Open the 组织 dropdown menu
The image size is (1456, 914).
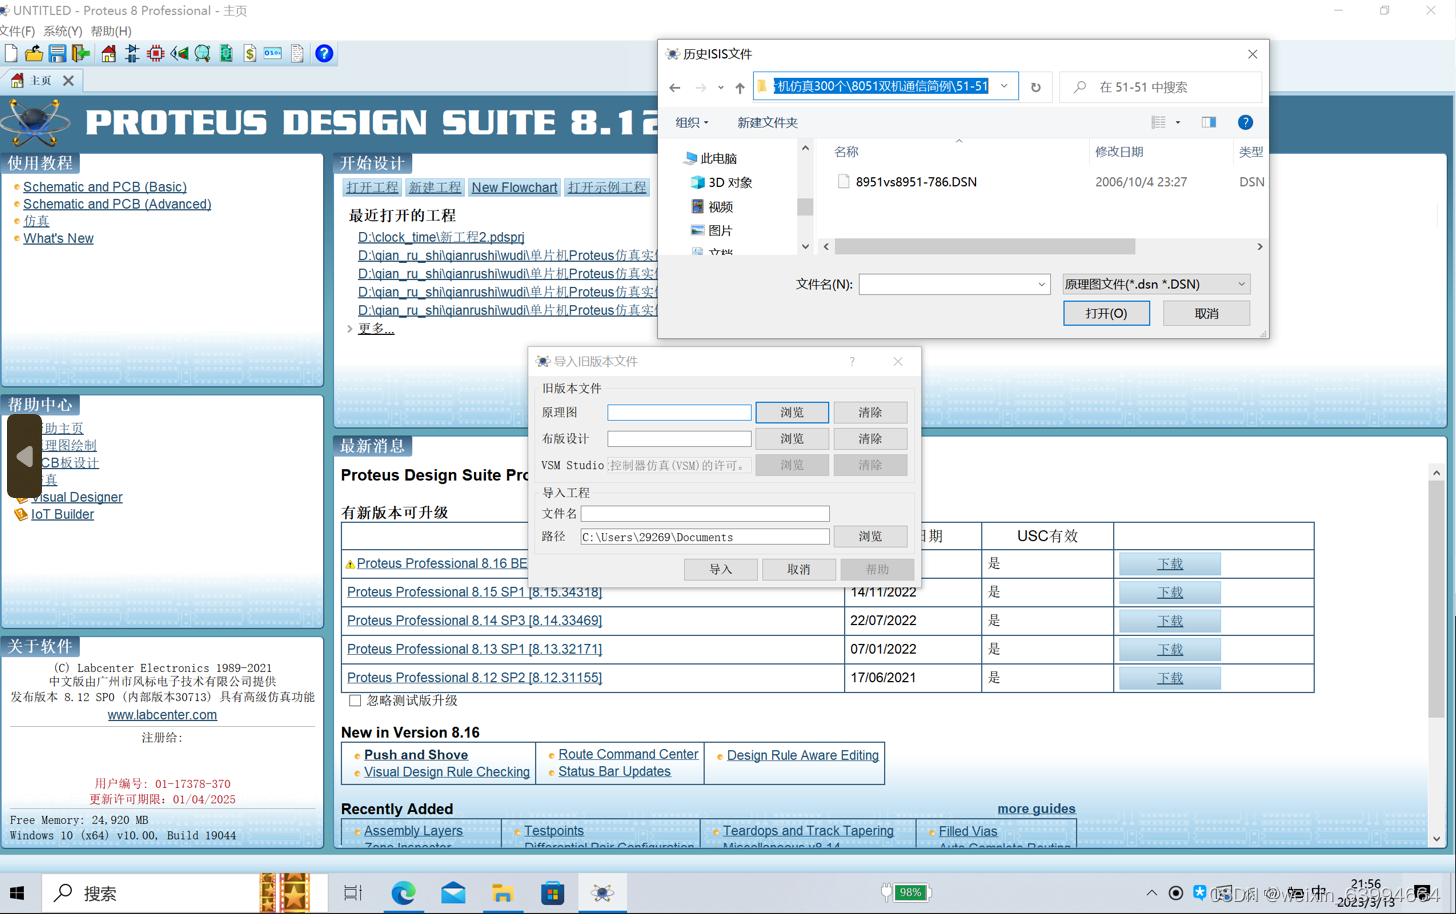pyautogui.click(x=691, y=122)
